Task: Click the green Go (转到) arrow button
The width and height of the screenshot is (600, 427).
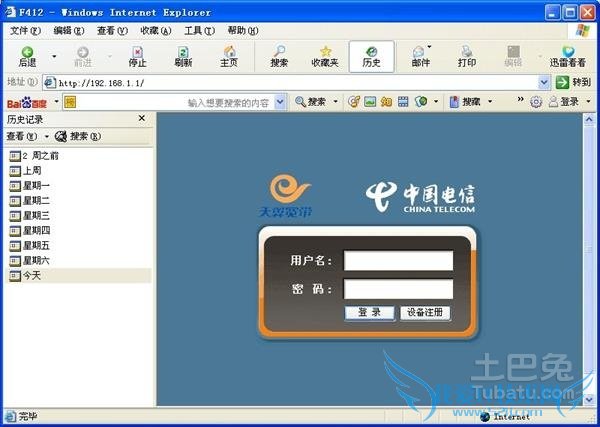Action: (562, 82)
